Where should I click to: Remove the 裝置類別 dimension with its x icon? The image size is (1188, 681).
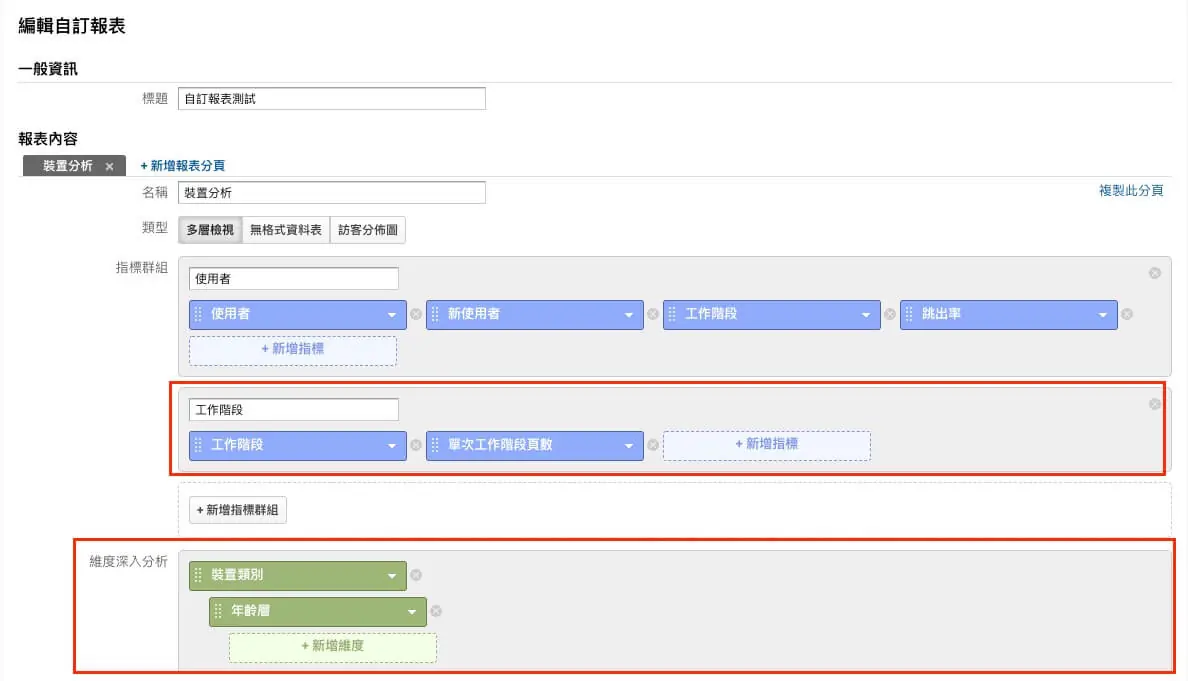coord(415,576)
